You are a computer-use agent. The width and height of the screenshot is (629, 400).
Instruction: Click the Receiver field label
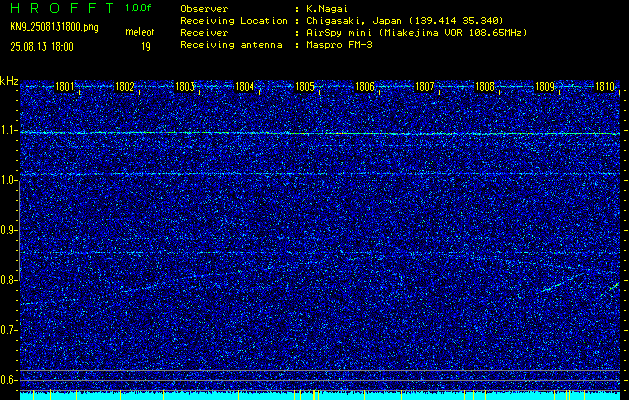click(204, 33)
